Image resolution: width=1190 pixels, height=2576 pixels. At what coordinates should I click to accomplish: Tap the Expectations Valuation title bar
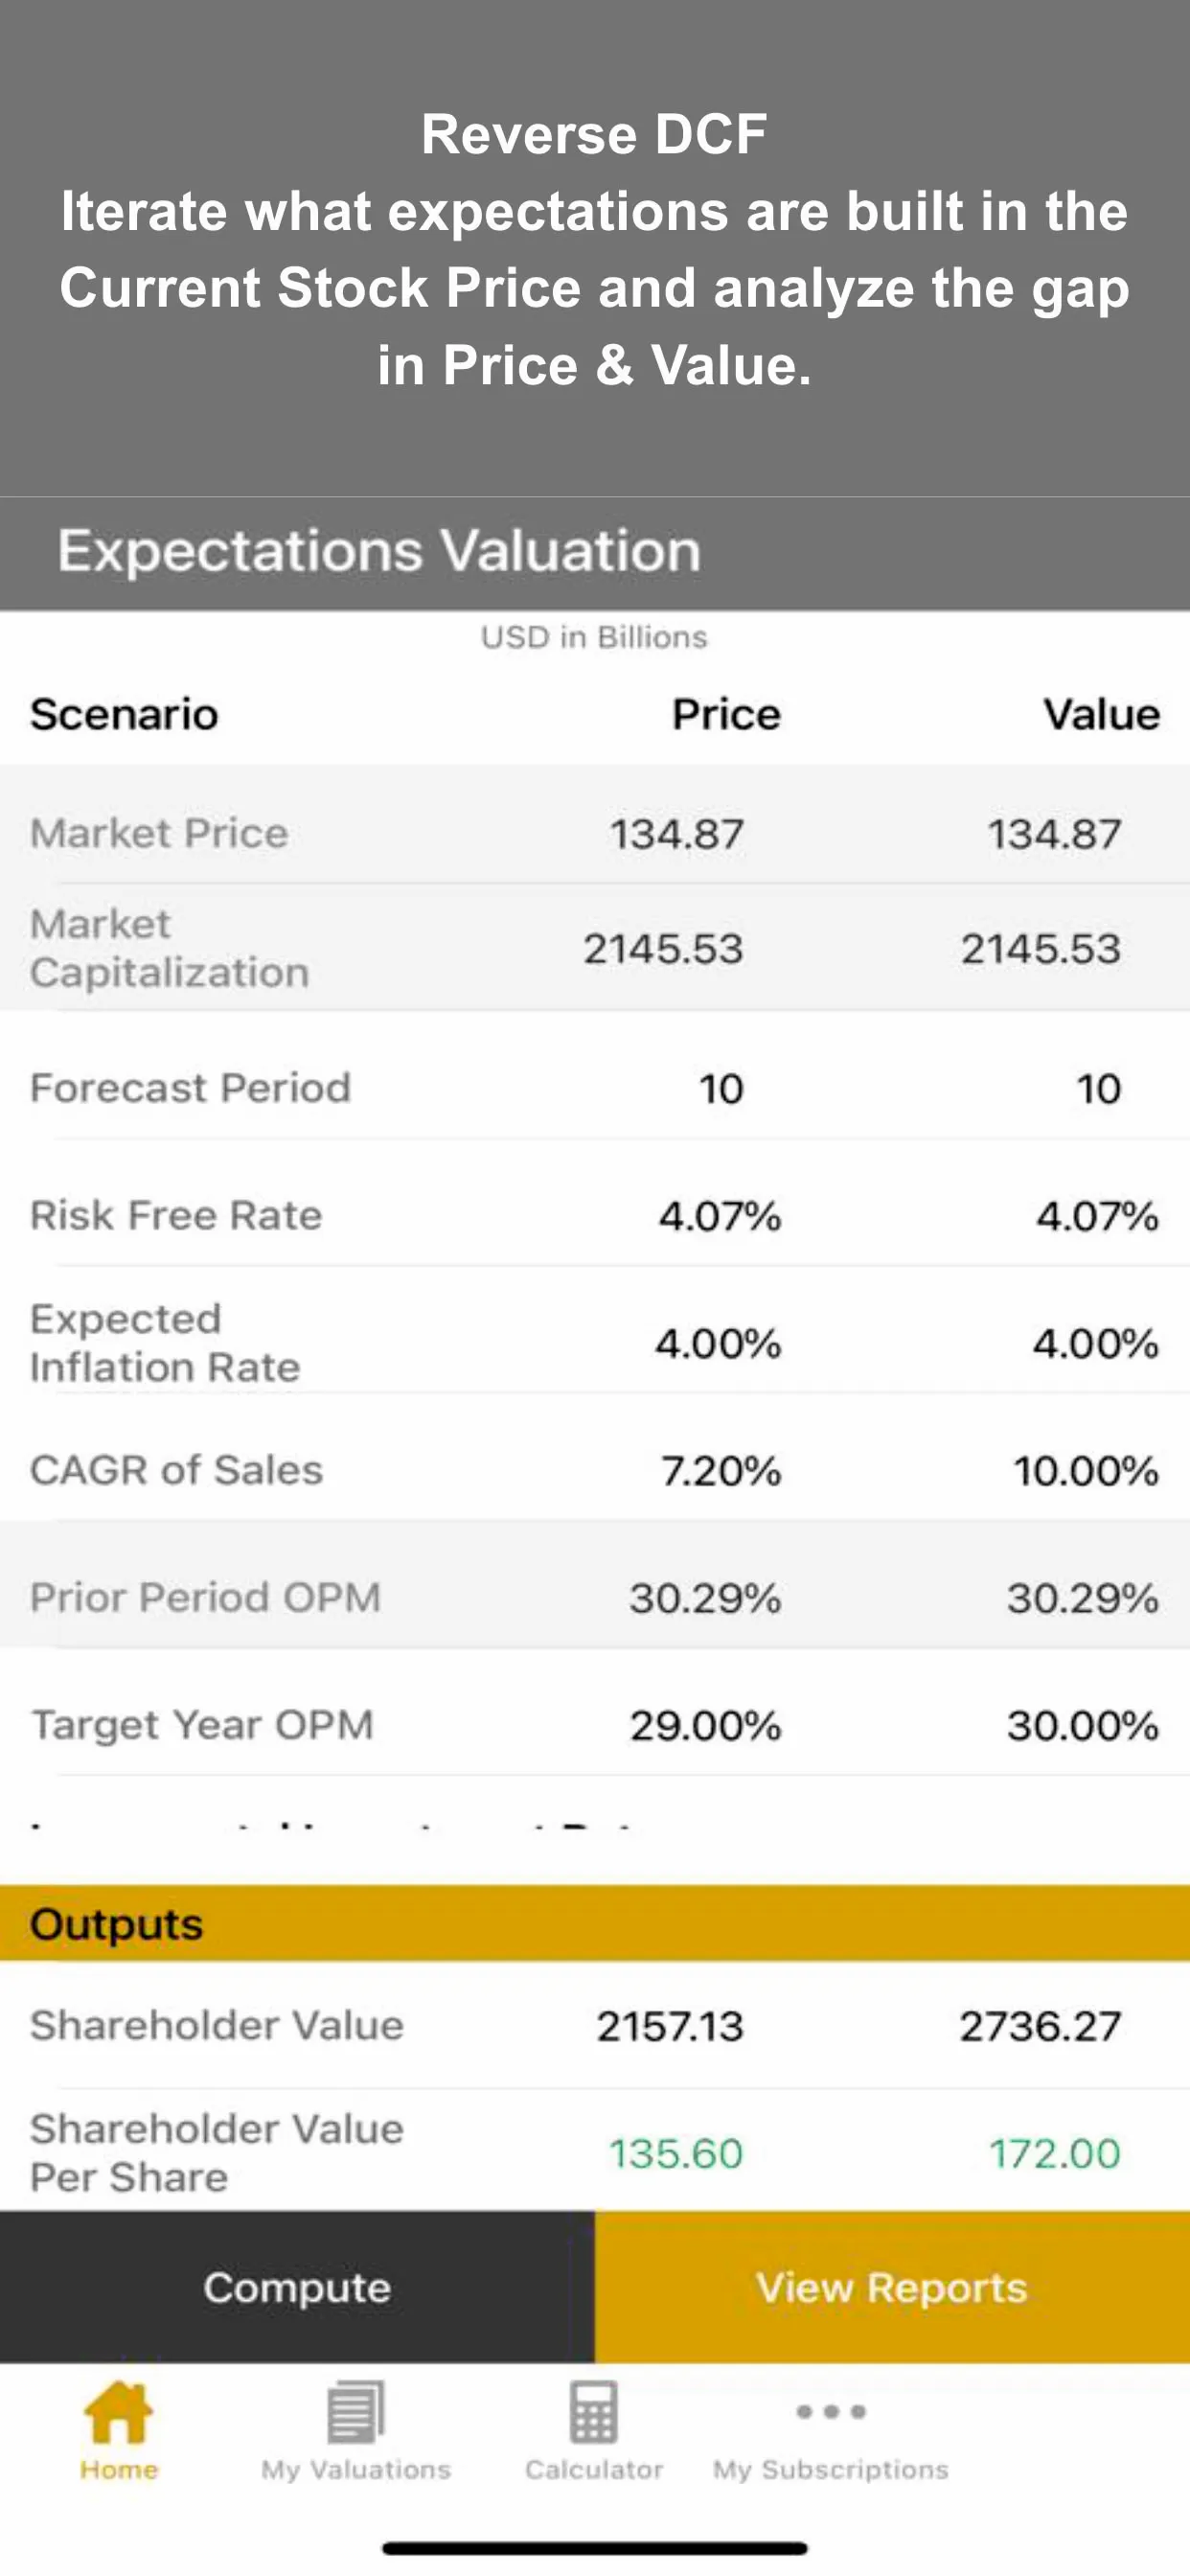click(x=595, y=553)
